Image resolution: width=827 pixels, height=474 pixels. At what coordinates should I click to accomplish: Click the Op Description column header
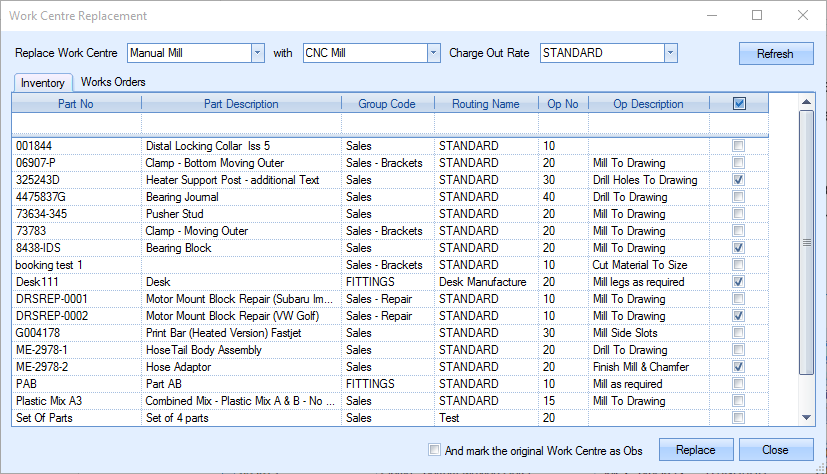pos(648,104)
